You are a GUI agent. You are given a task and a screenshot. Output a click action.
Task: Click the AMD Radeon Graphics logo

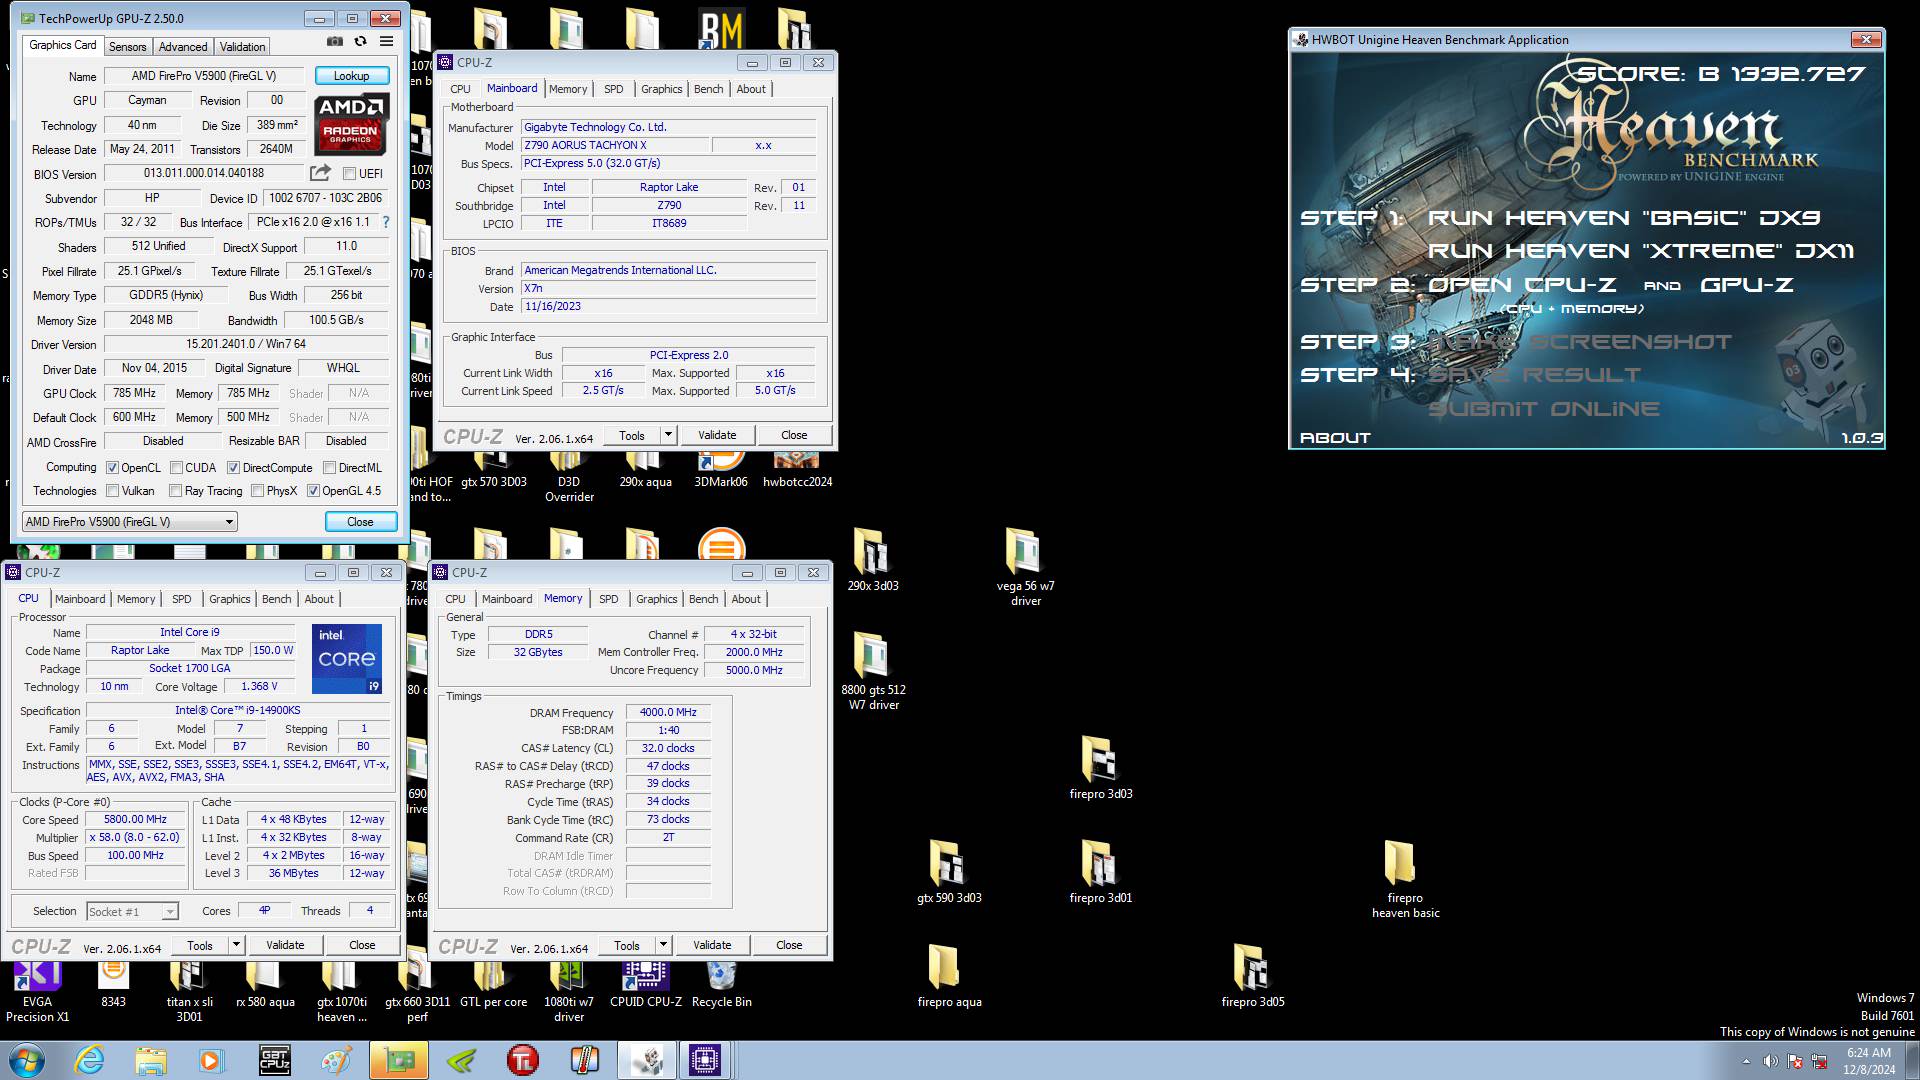(x=351, y=124)
